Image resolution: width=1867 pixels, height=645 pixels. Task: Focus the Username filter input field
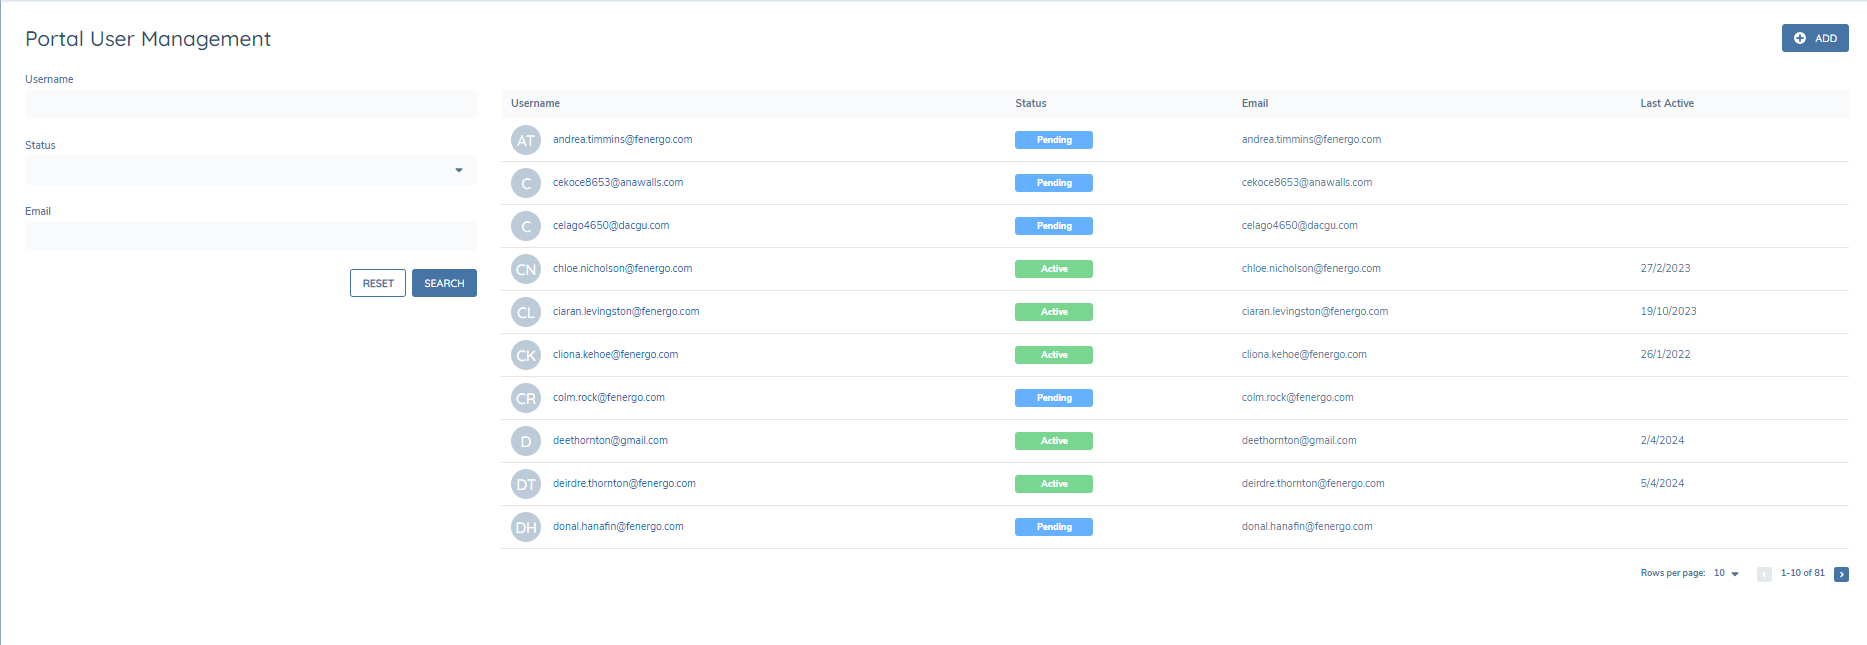point(250,104)
